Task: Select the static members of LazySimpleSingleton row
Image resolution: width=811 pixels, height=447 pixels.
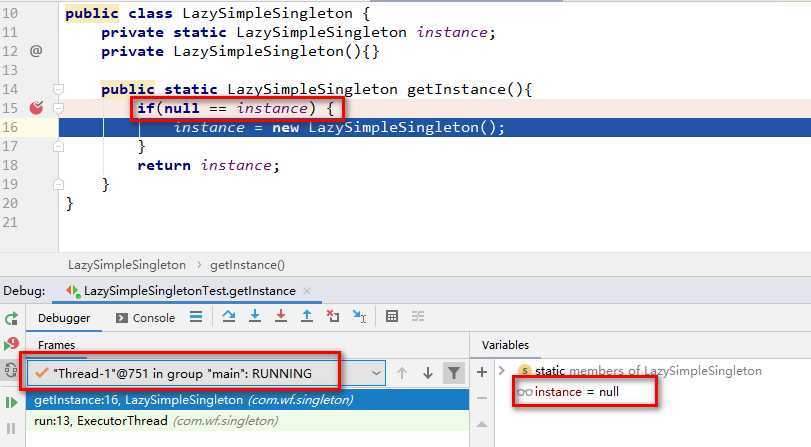Action: tap(640, 370)
